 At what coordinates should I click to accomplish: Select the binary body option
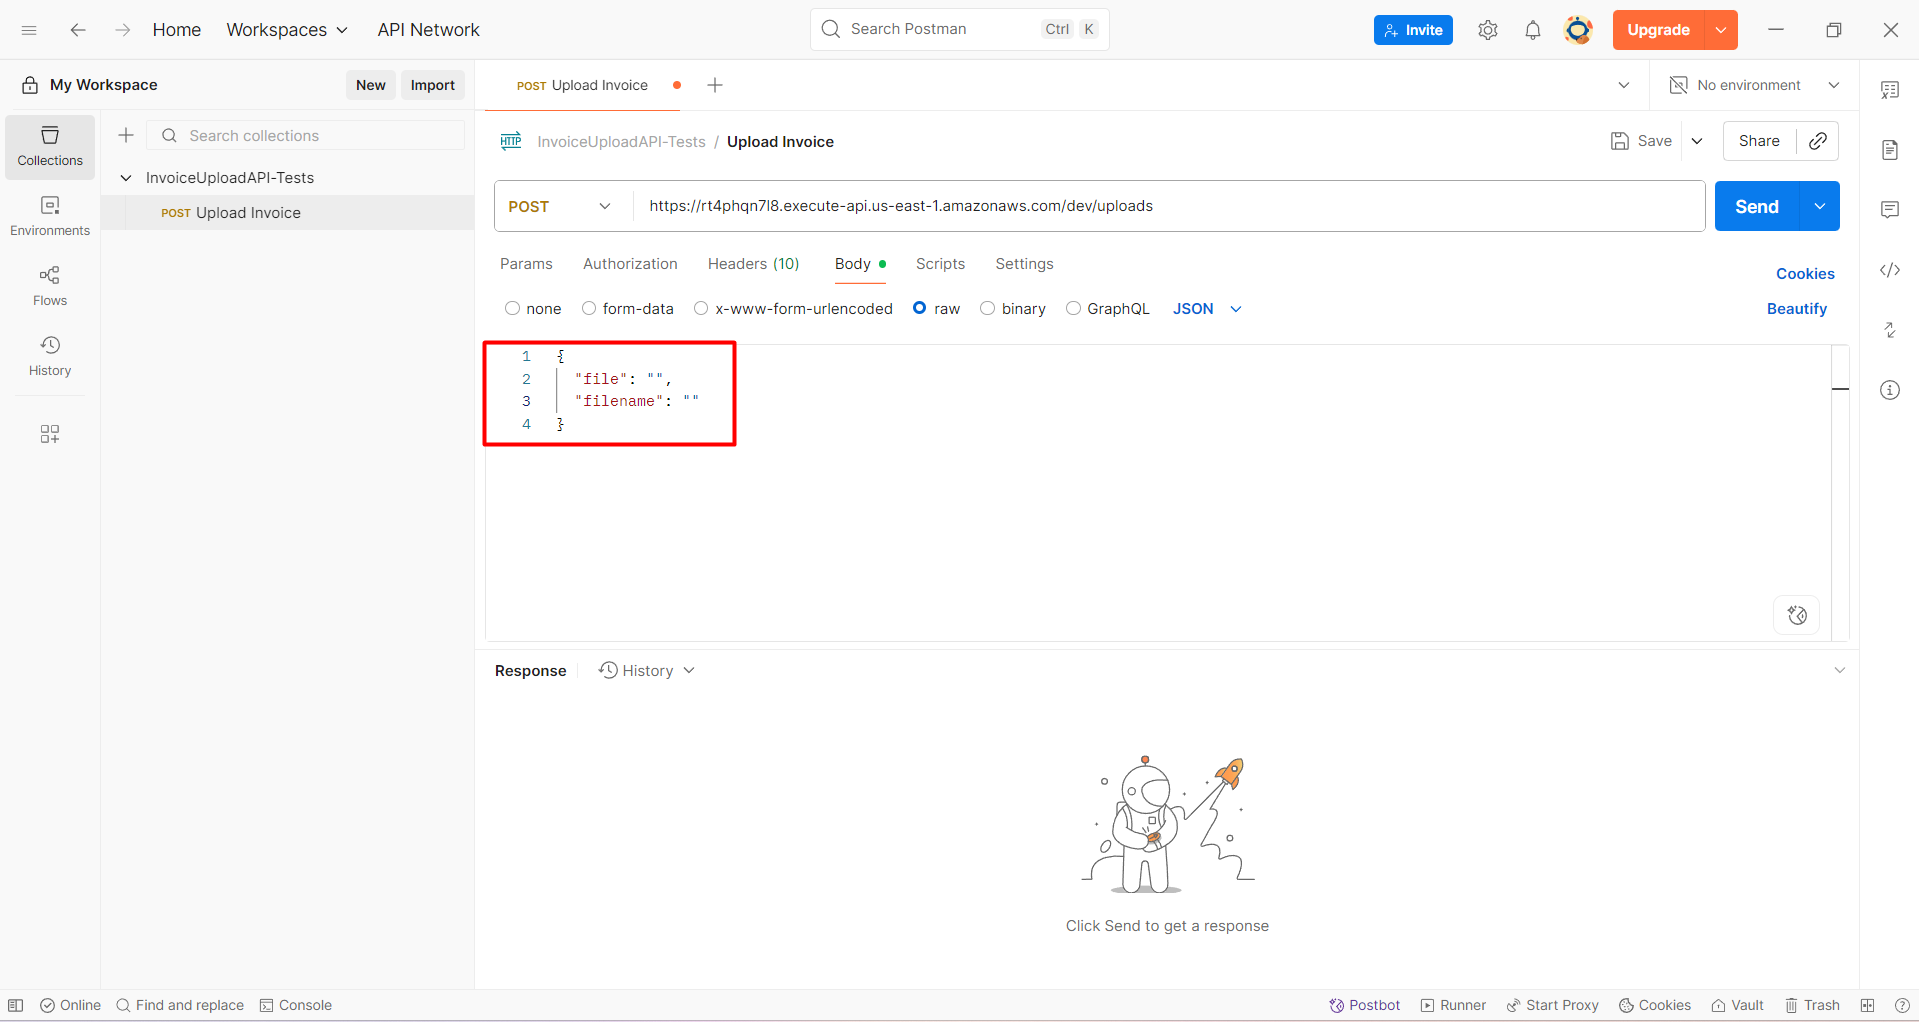pos(988,309)
